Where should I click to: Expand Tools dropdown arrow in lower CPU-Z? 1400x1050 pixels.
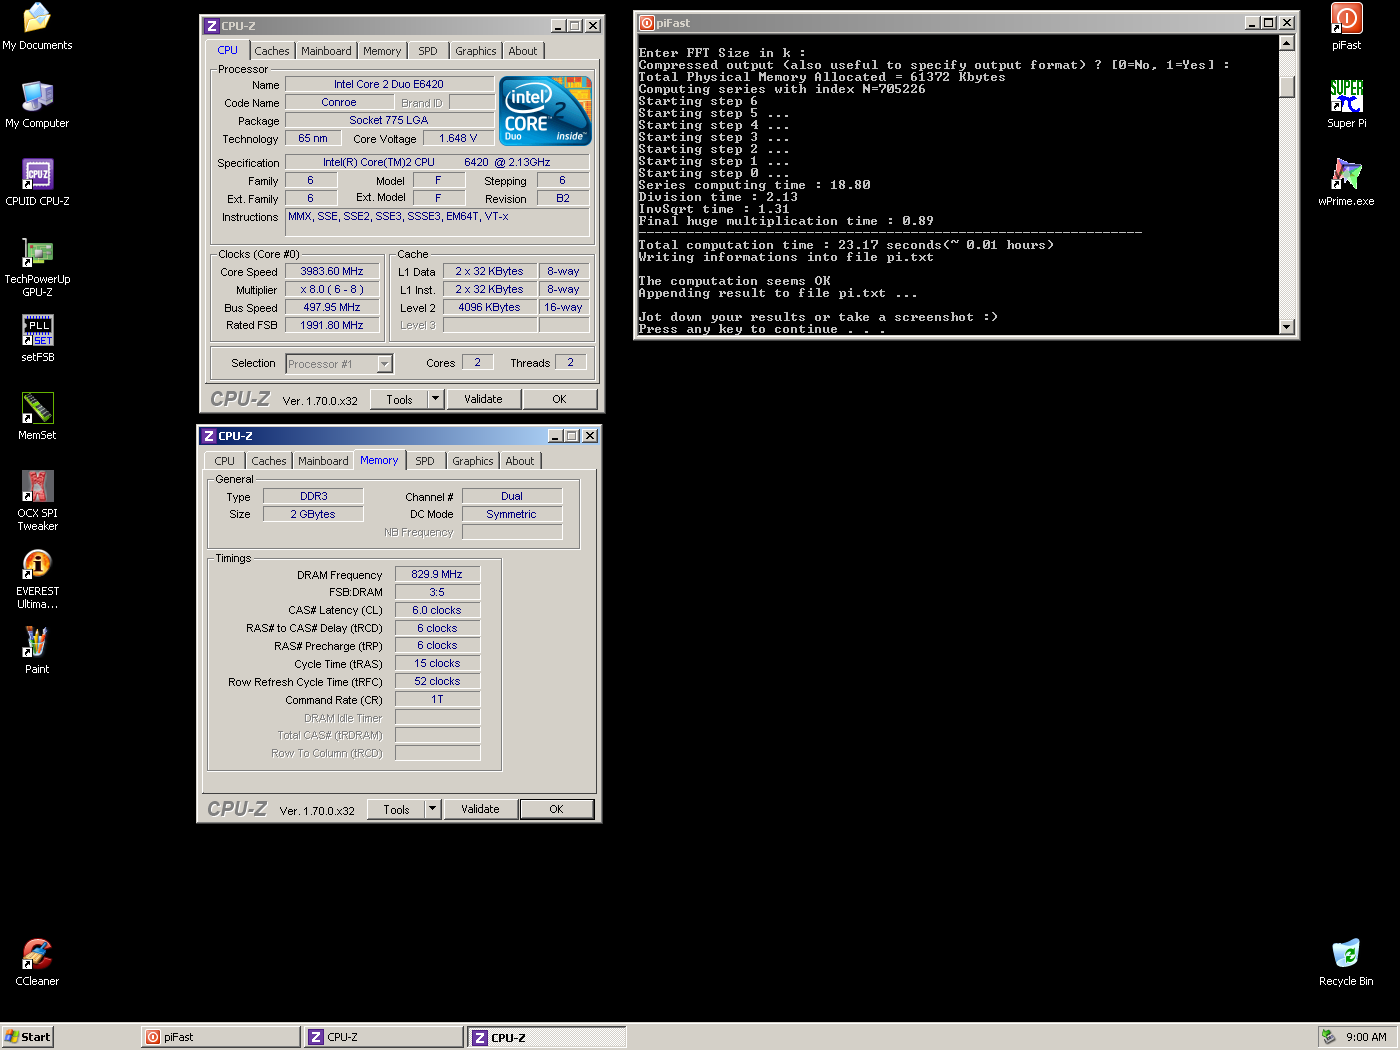point(432,809)
